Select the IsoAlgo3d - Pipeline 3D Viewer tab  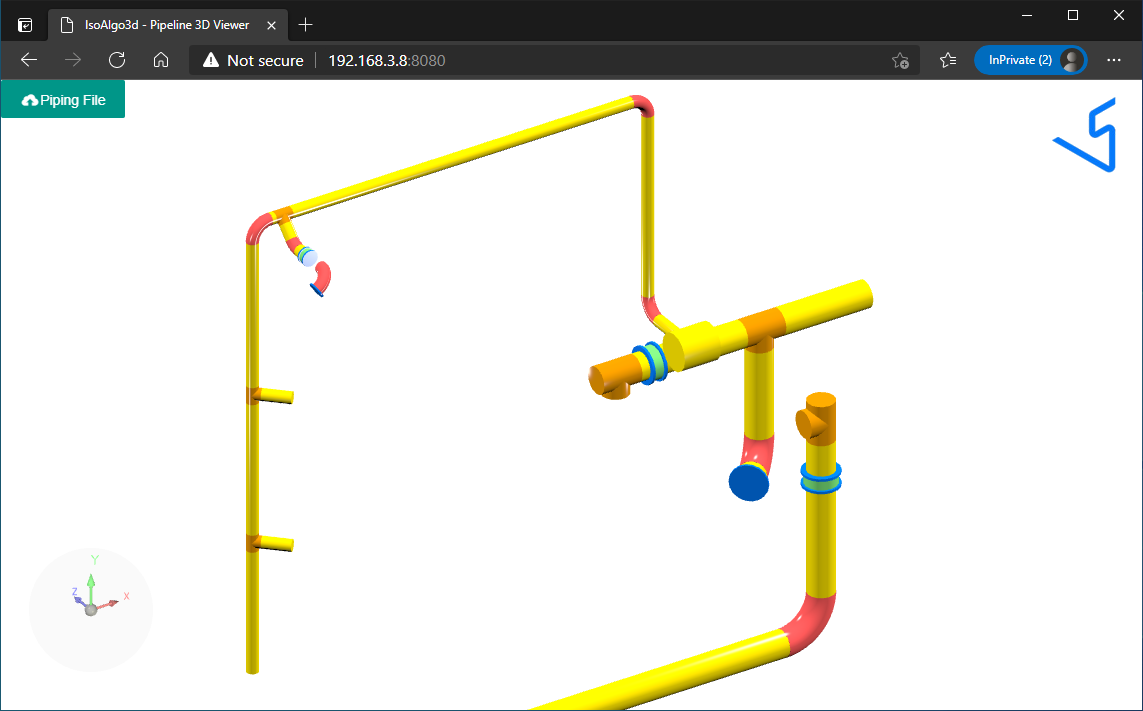pyautogui.click(x=168, y=26)
